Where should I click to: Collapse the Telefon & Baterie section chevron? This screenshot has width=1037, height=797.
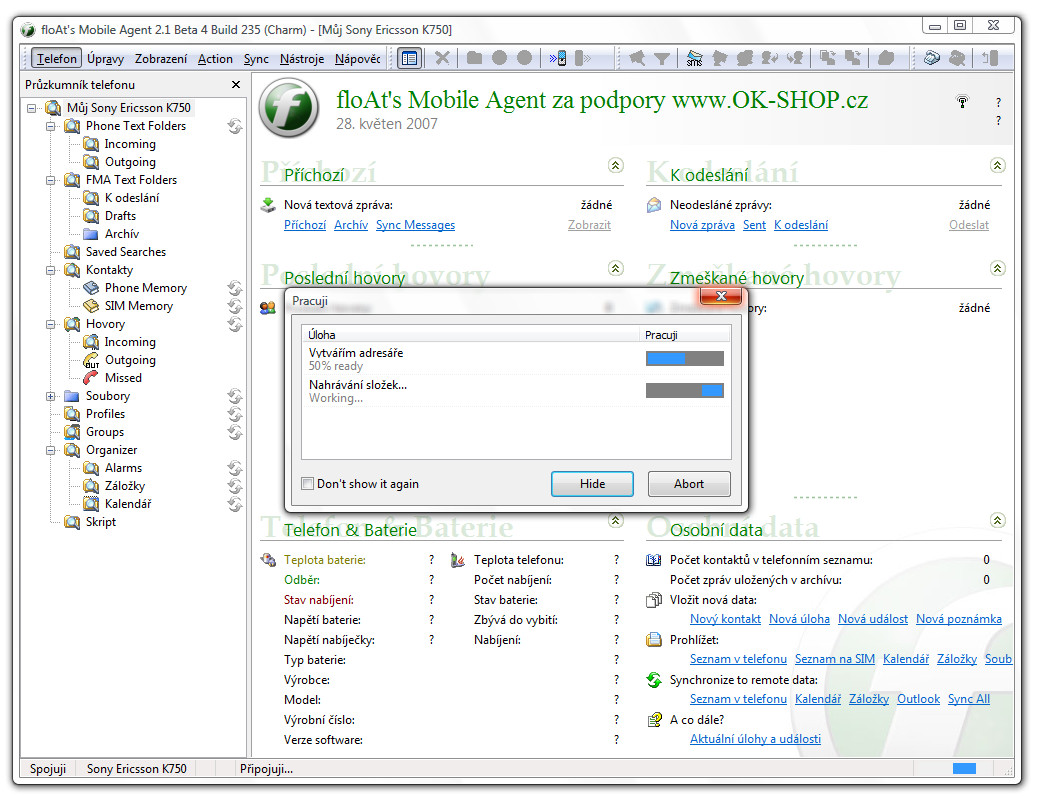click(616, 521)
